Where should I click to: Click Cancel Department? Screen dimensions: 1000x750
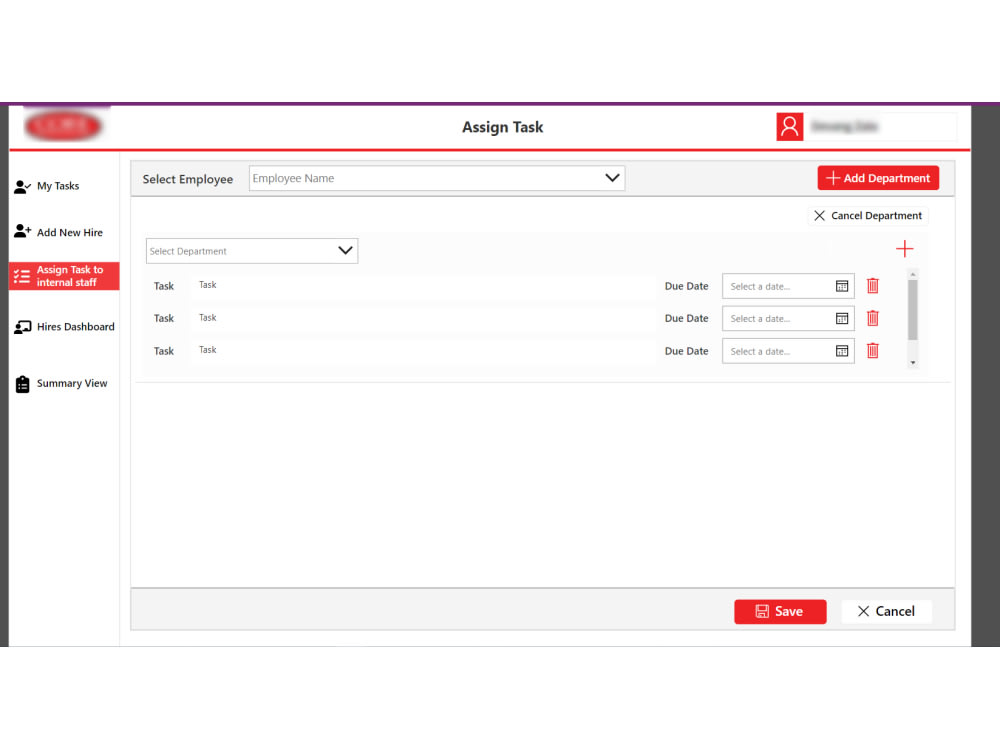click(x=868, y=216)
